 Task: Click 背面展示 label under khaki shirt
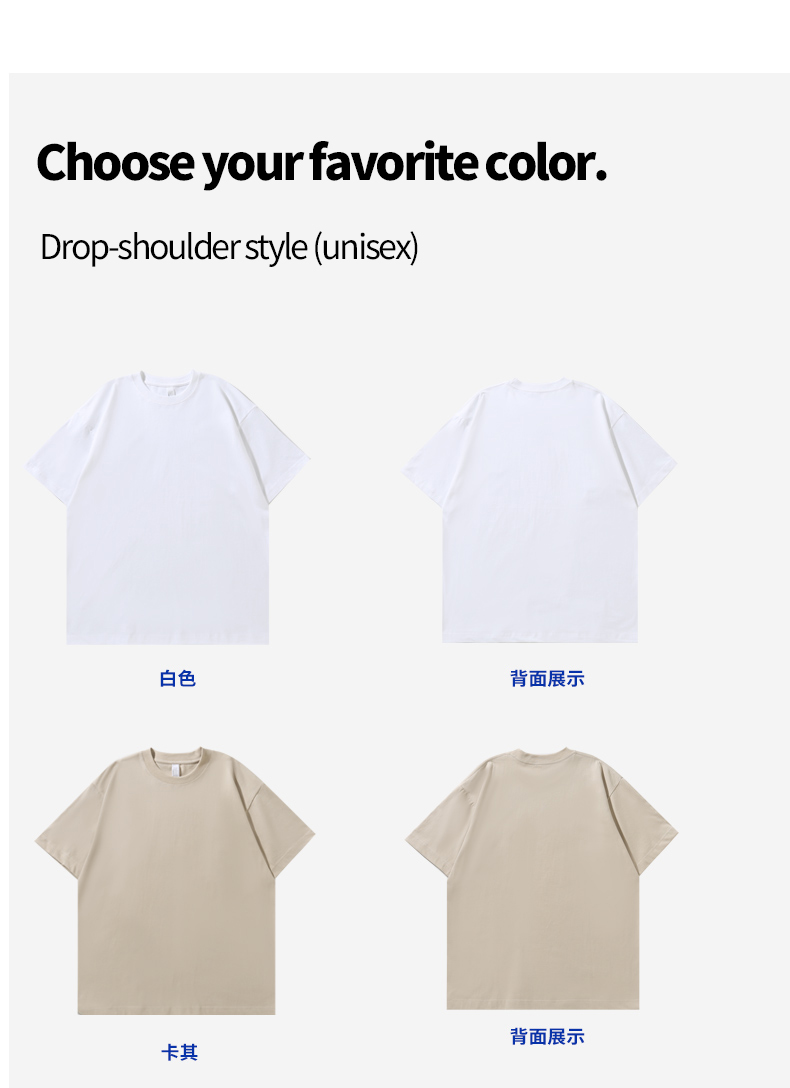[547, 1037]
